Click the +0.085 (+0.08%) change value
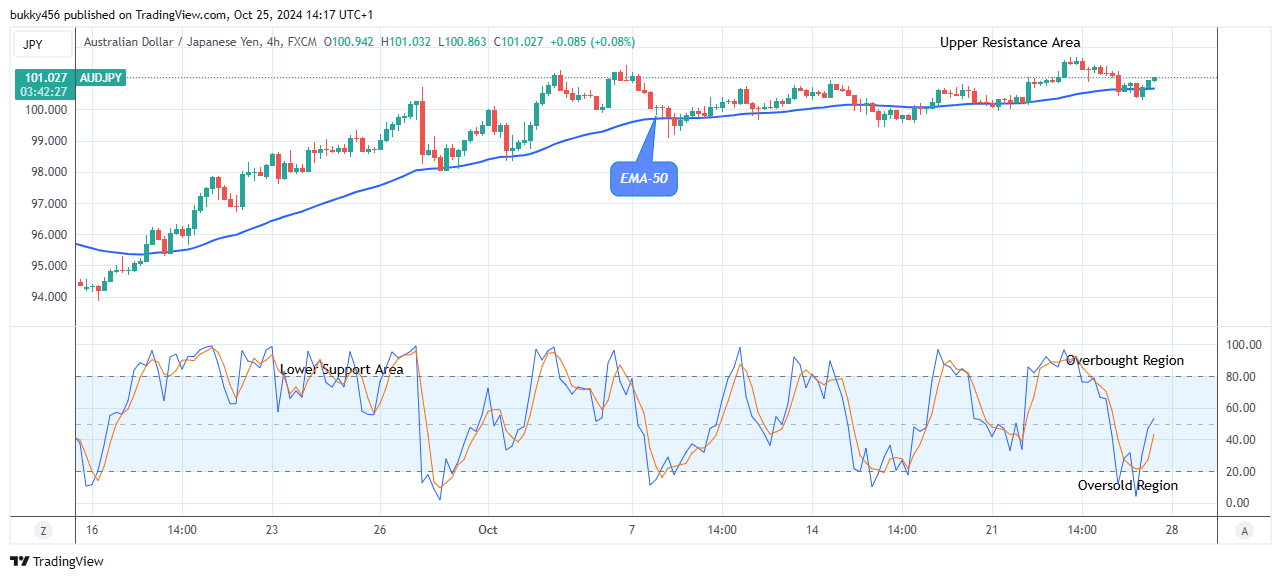 click(592, 42)
